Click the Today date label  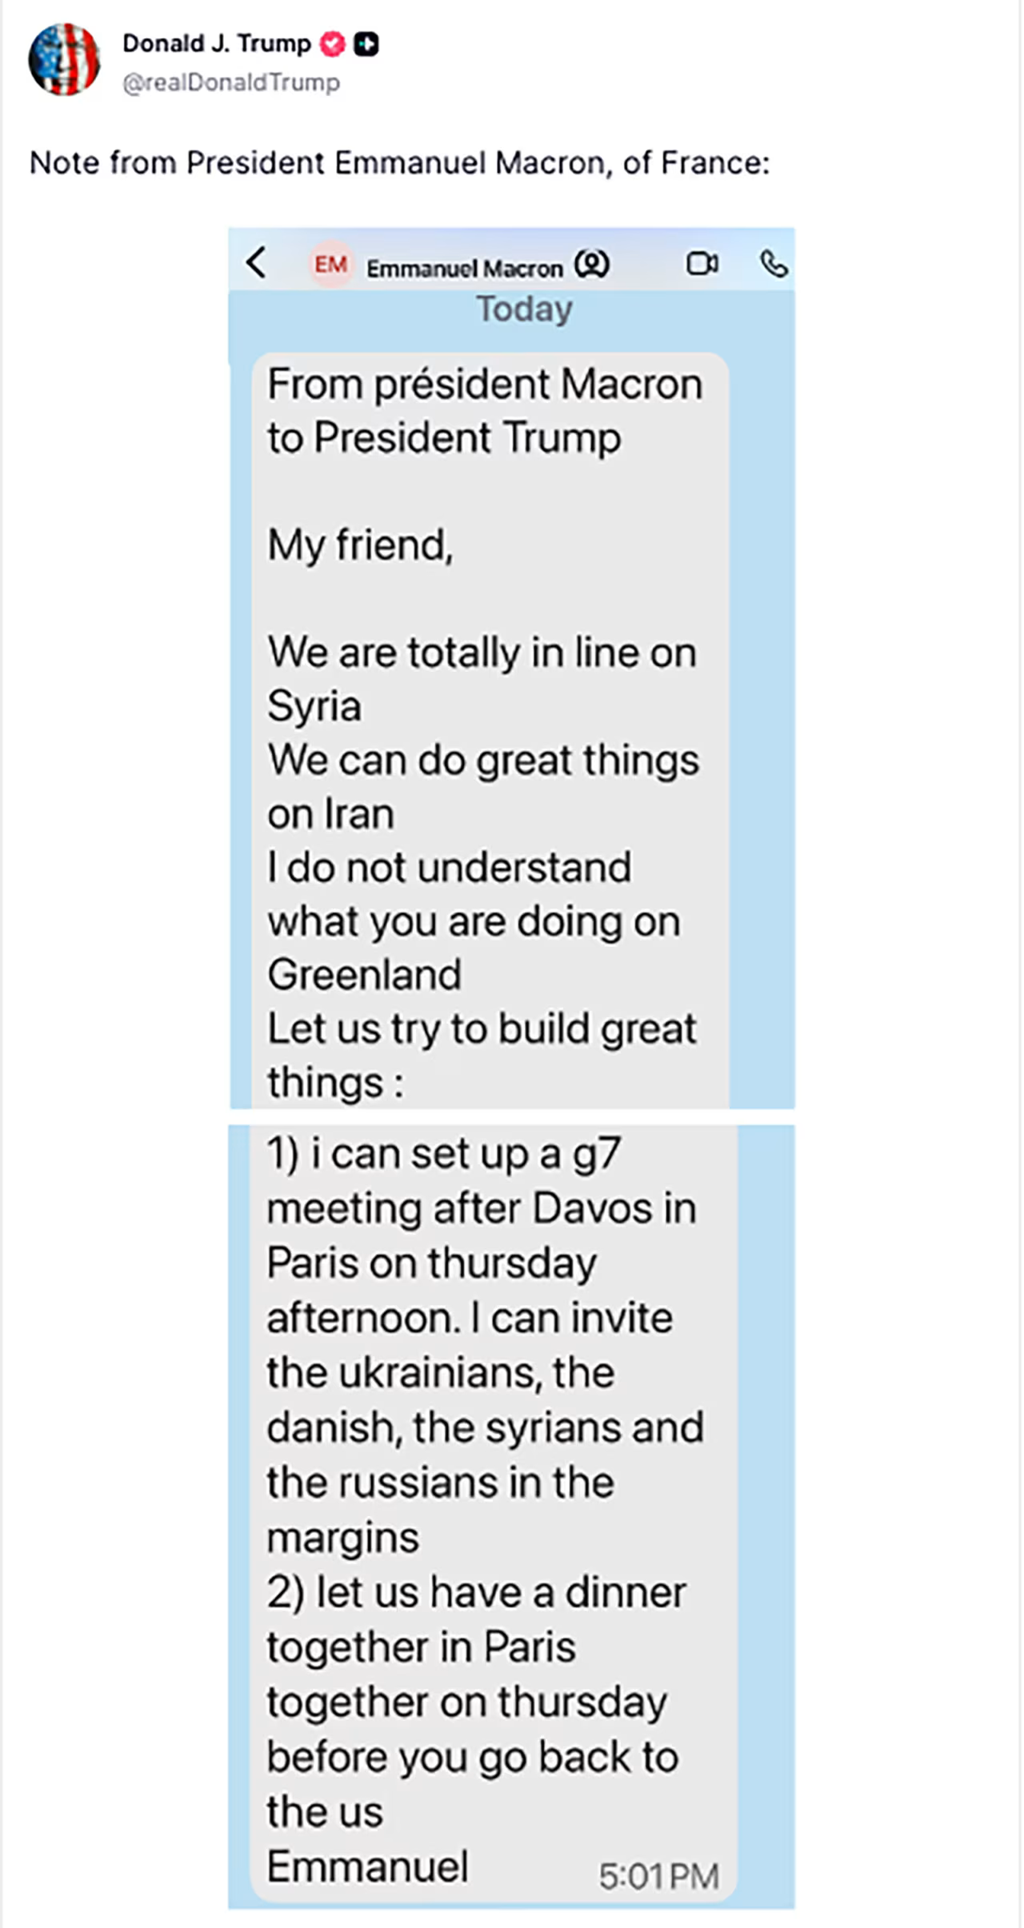[x=524, y=309]
